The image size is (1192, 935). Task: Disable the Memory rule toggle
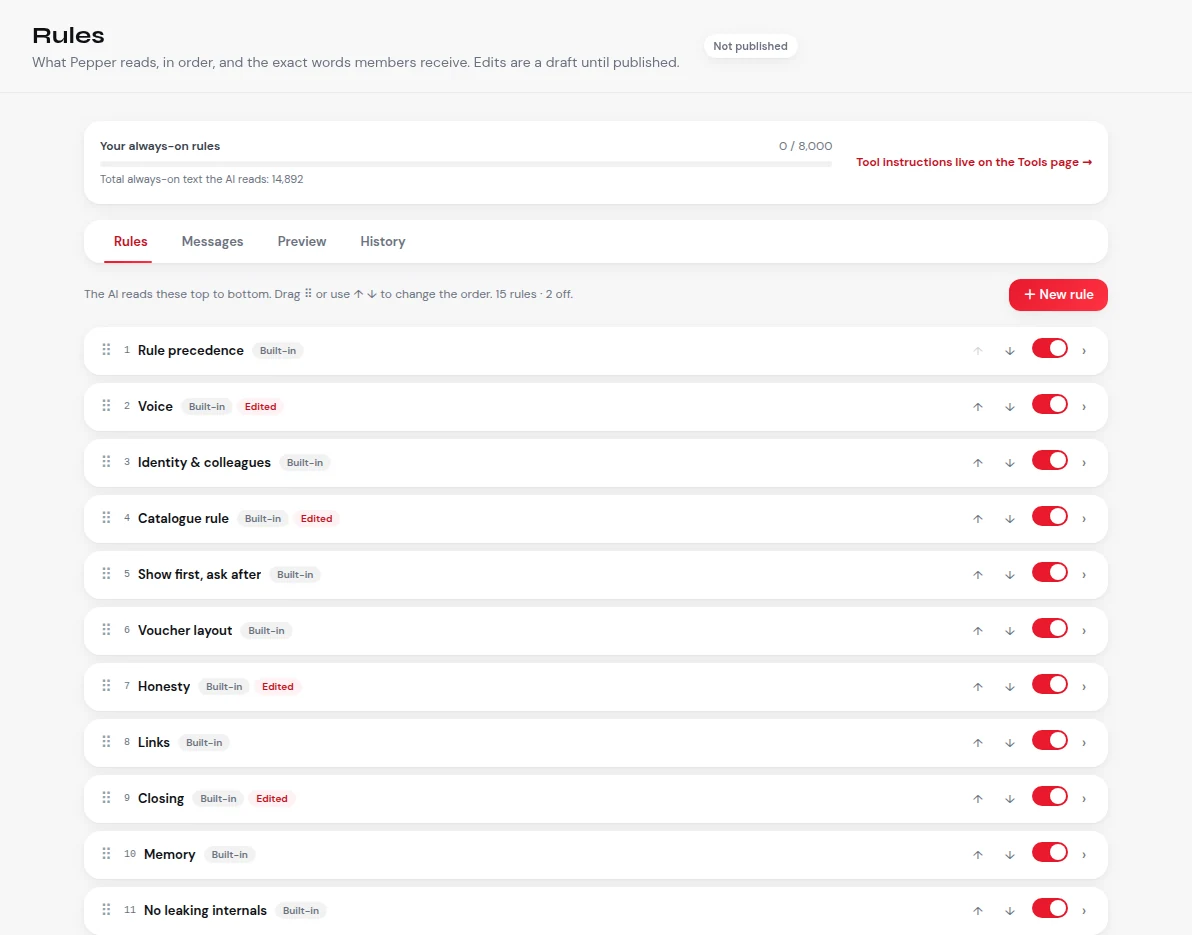(x=1050, y=853)
